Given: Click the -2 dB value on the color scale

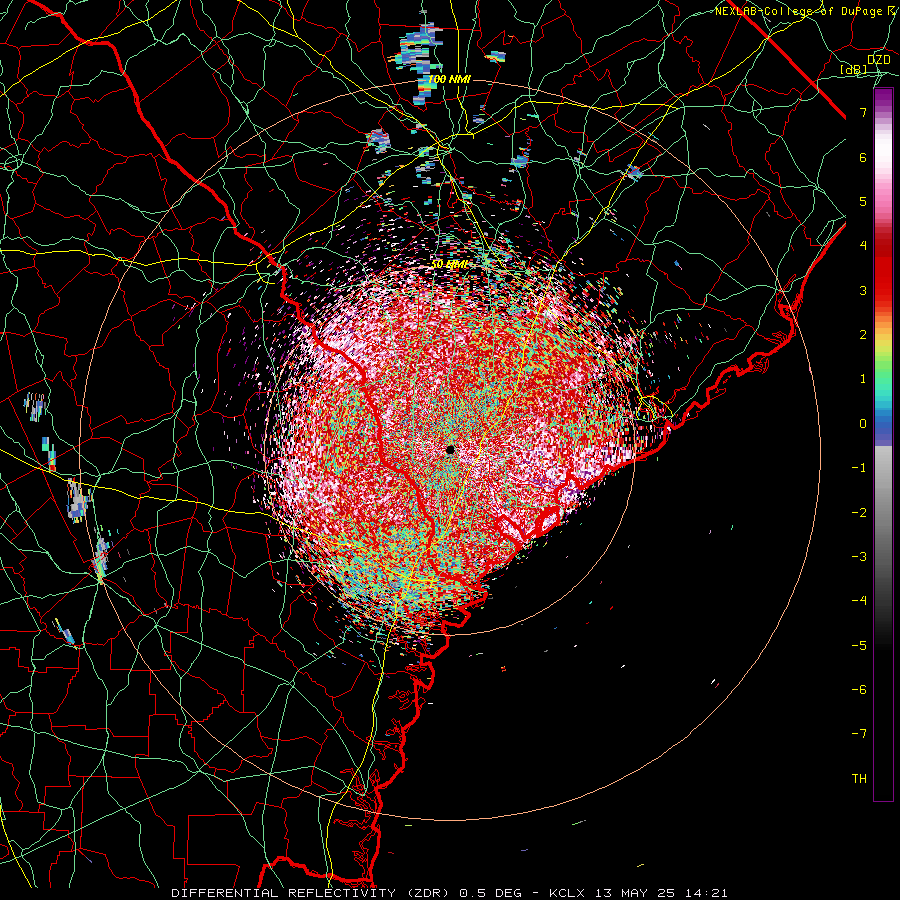Looking at the screenshot, I should coord(859,513).
